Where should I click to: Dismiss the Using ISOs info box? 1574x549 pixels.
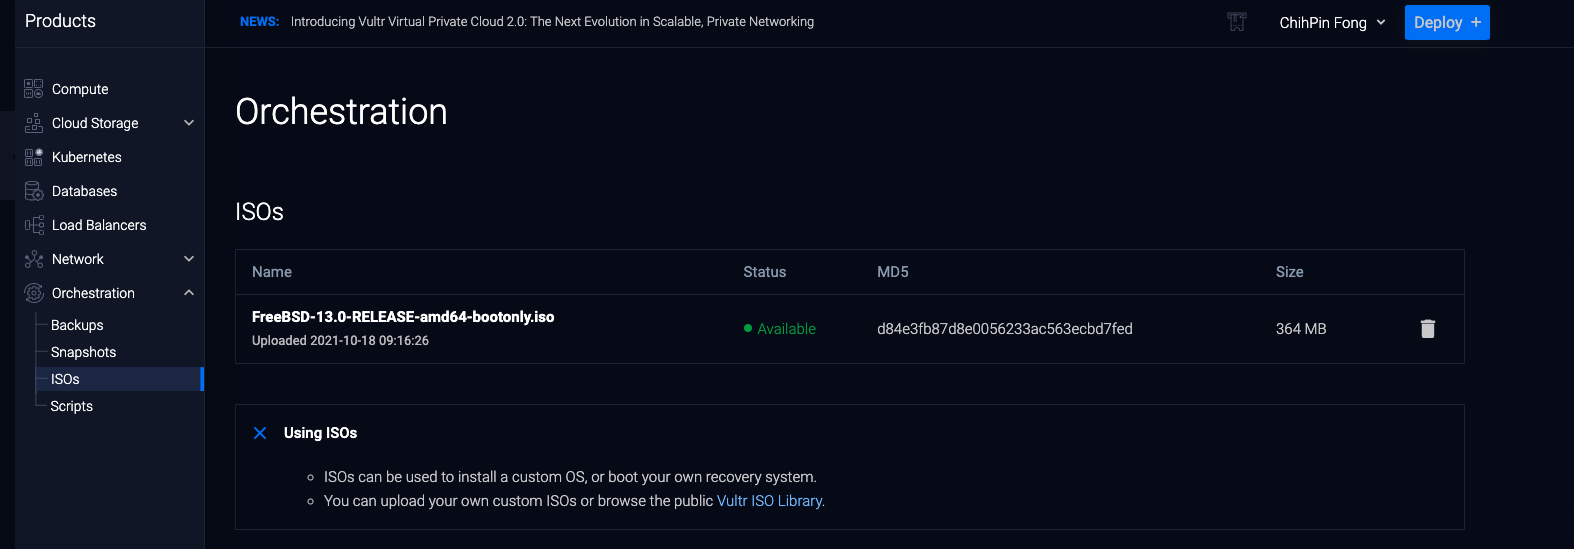click(x=260, y=433)
